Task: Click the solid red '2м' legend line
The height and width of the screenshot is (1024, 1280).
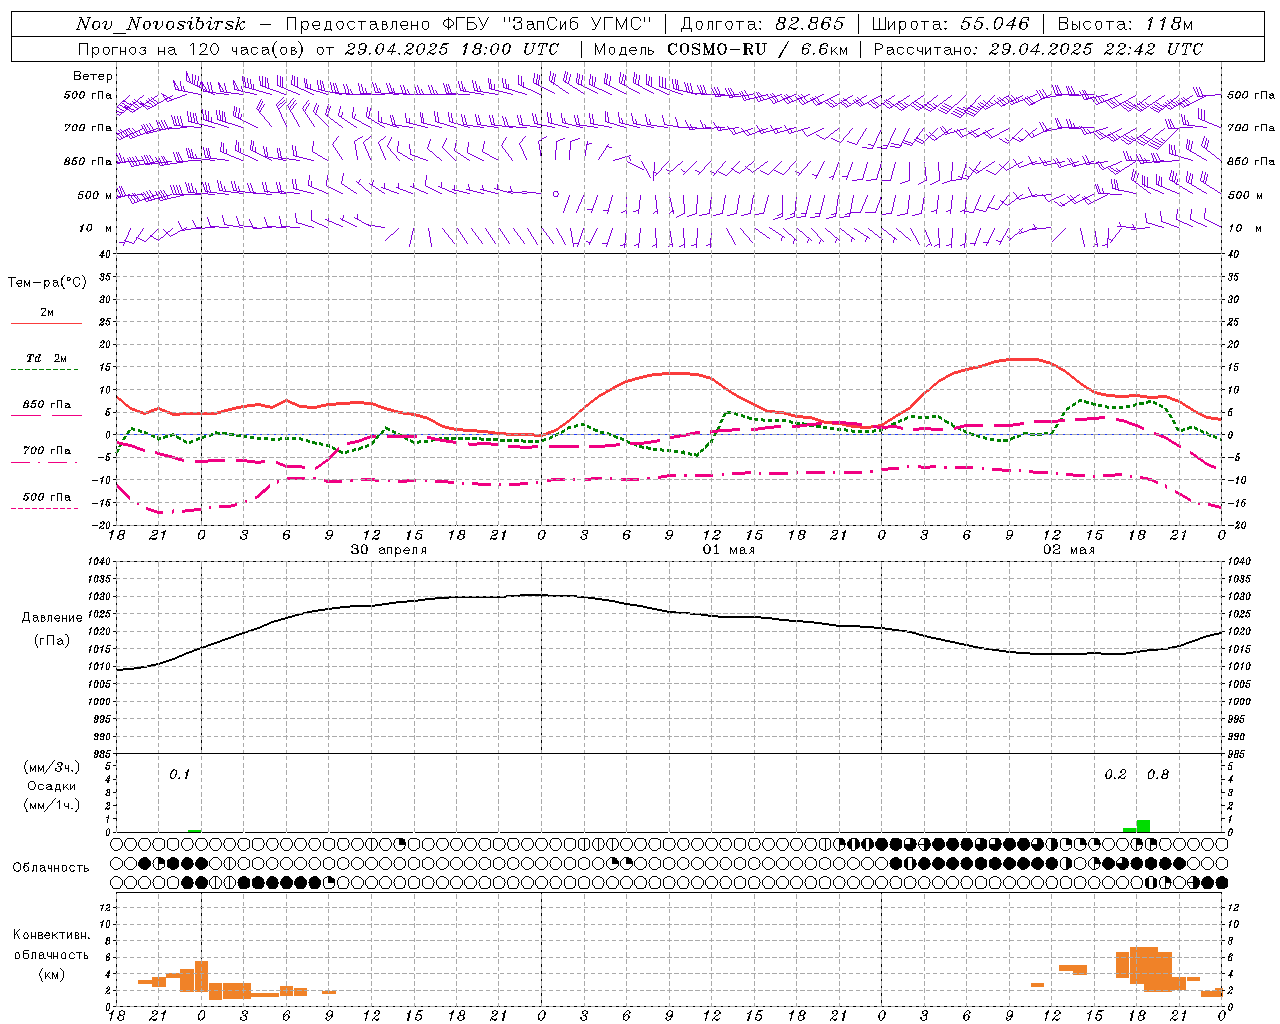Action: click(46, 323)
